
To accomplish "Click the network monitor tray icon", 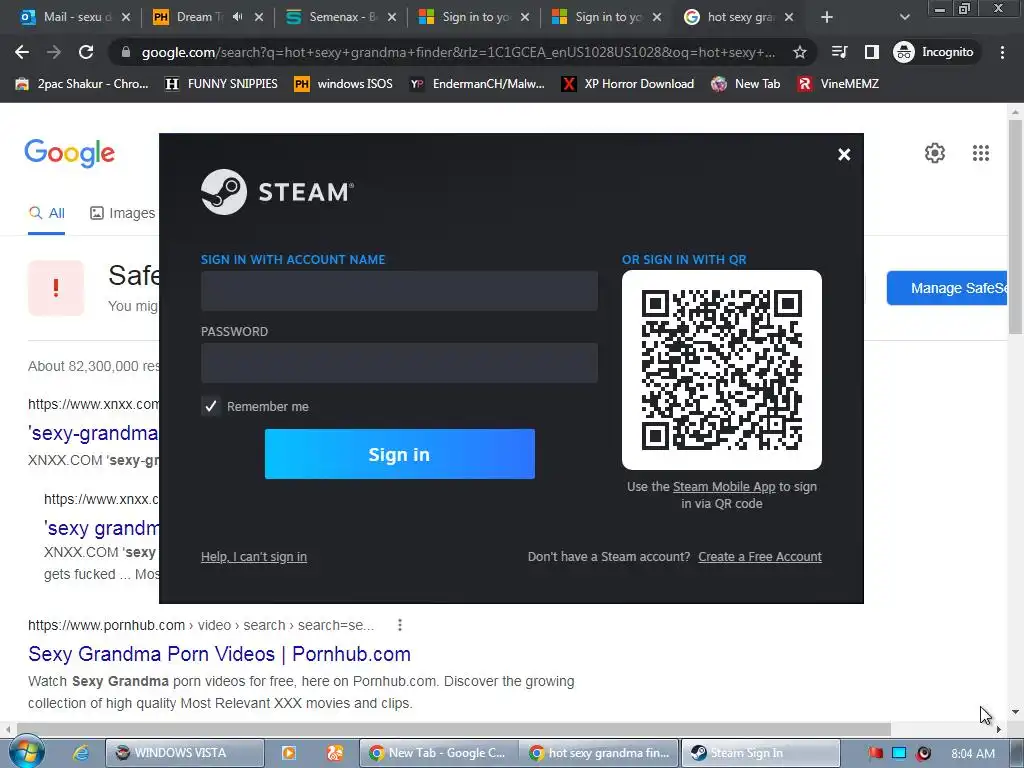I will click(x=899, y=753).
